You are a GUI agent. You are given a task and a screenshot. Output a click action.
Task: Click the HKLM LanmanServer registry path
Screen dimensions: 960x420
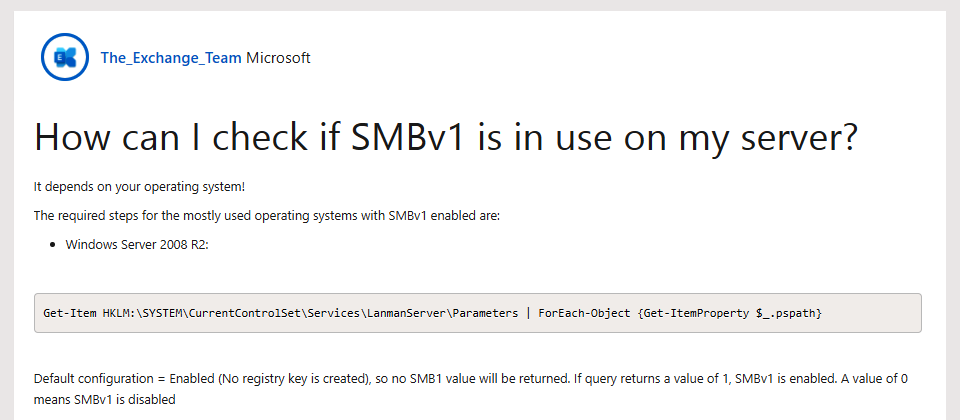(310, 313)
